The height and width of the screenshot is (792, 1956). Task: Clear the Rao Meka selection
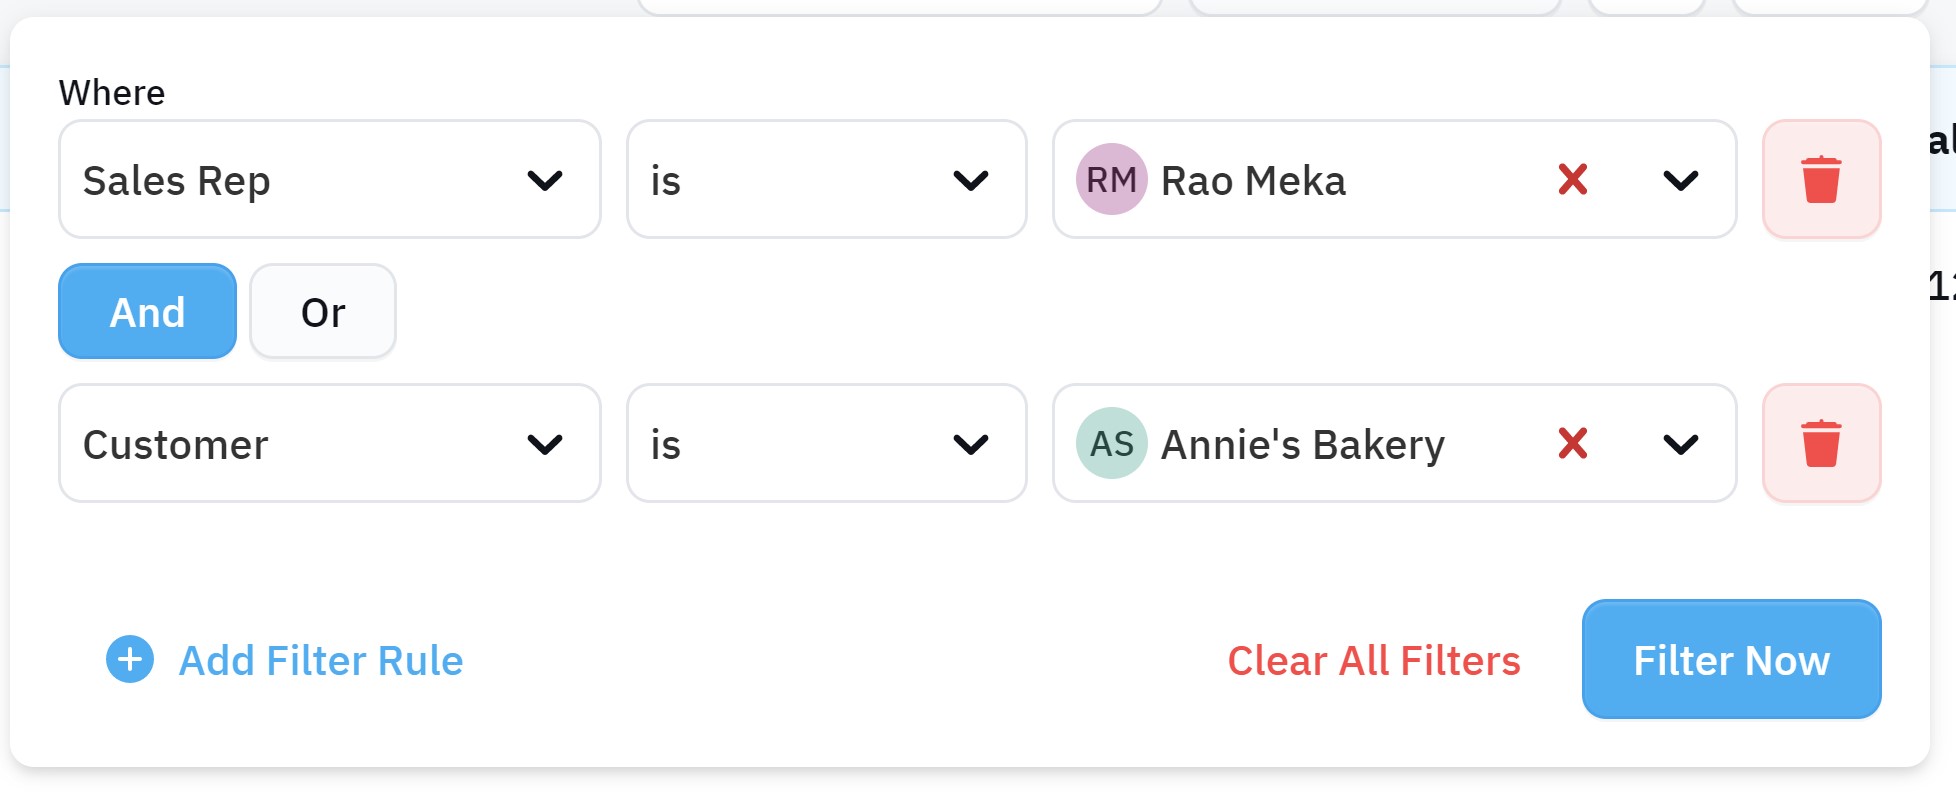click(1573, 180)
